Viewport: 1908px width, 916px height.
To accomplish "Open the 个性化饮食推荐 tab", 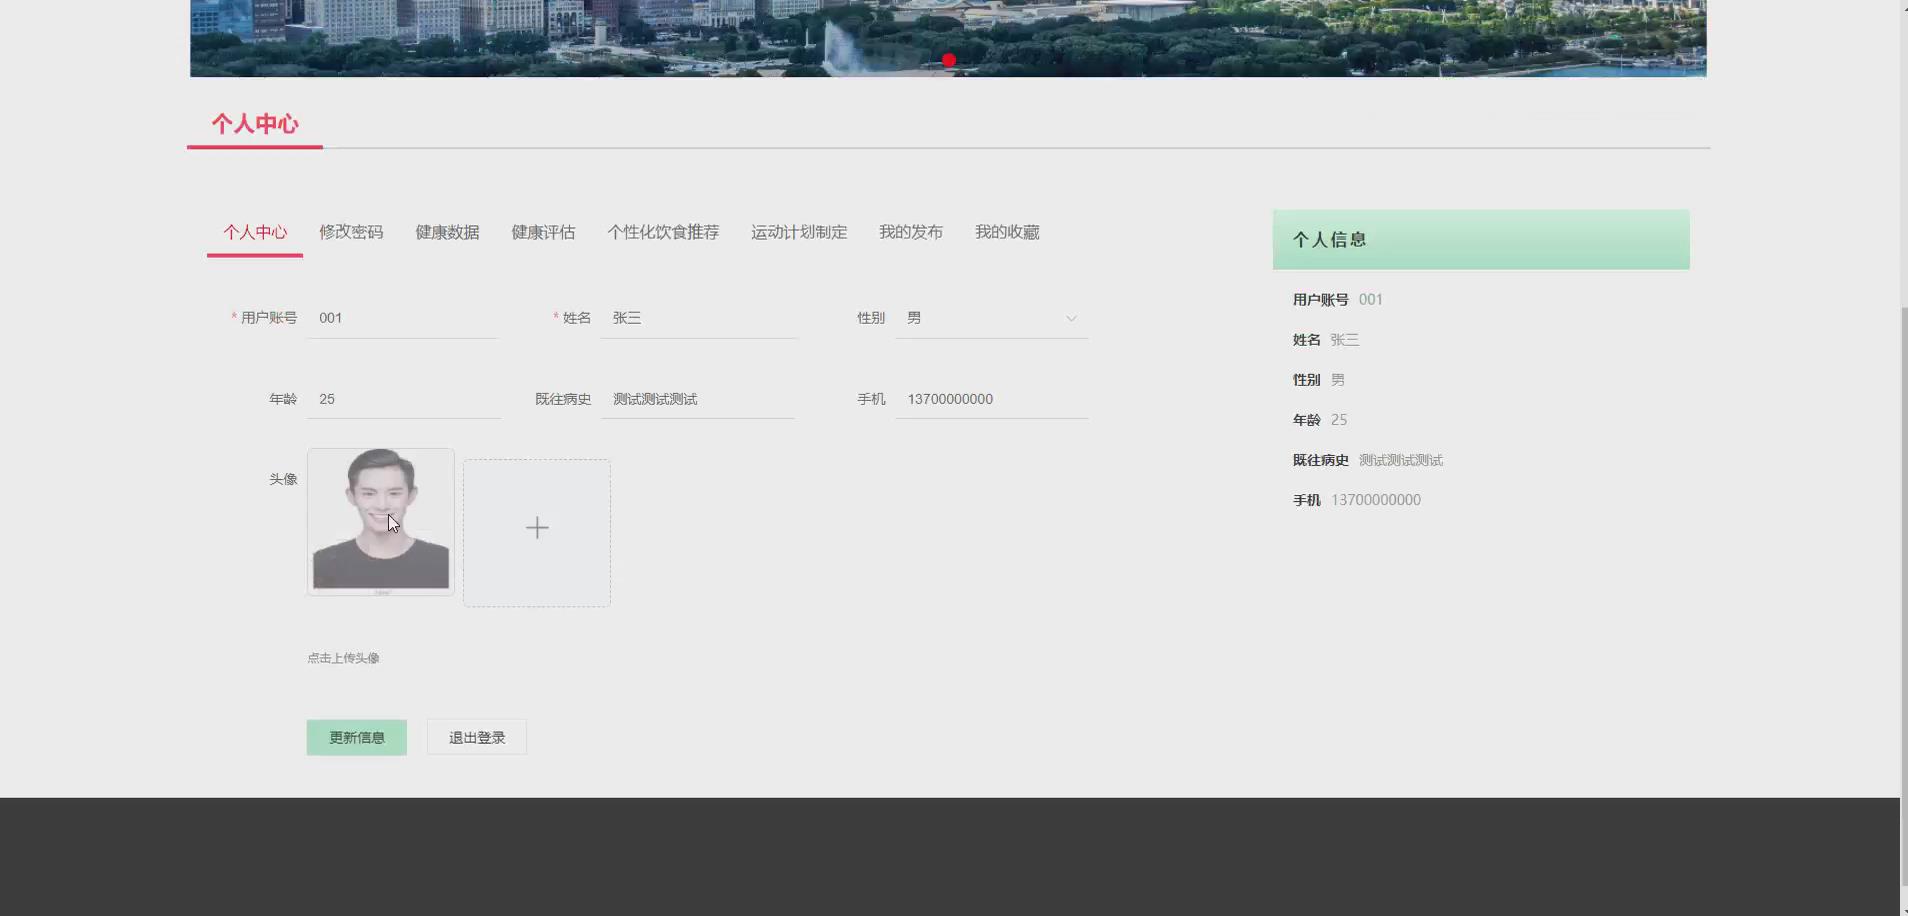I will pyautogui.click(x=663, y=232).
